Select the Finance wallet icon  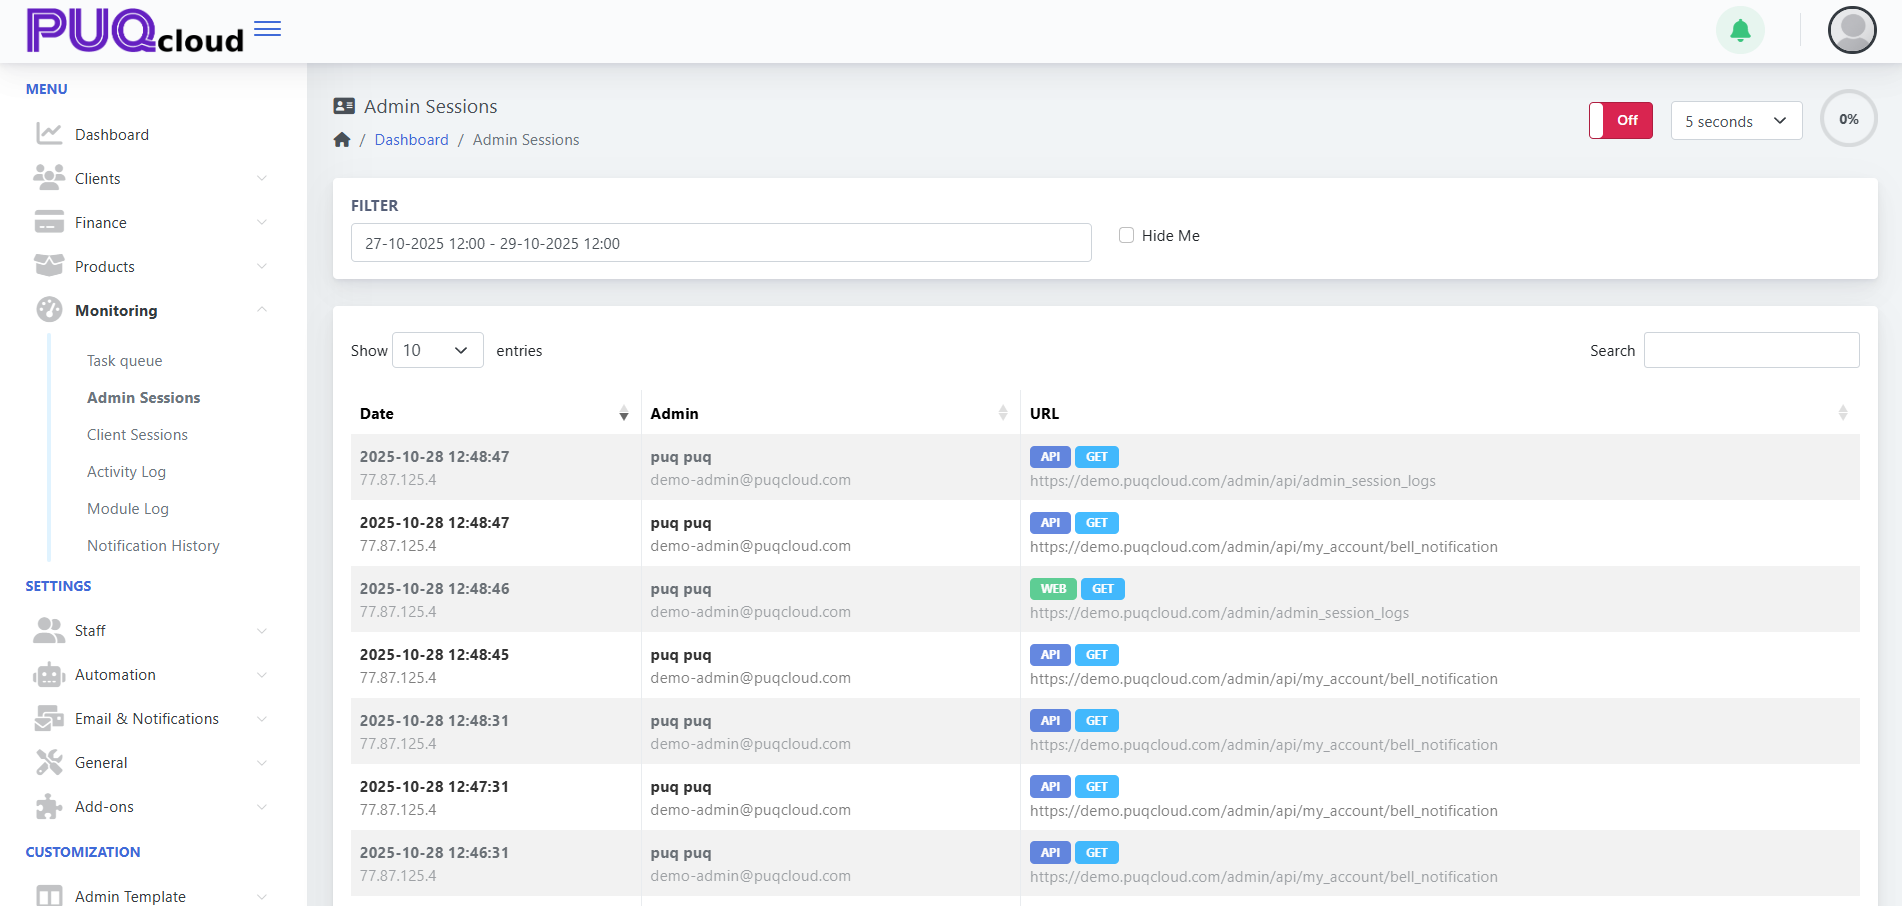pyautogui.click(x=48, y=222)
